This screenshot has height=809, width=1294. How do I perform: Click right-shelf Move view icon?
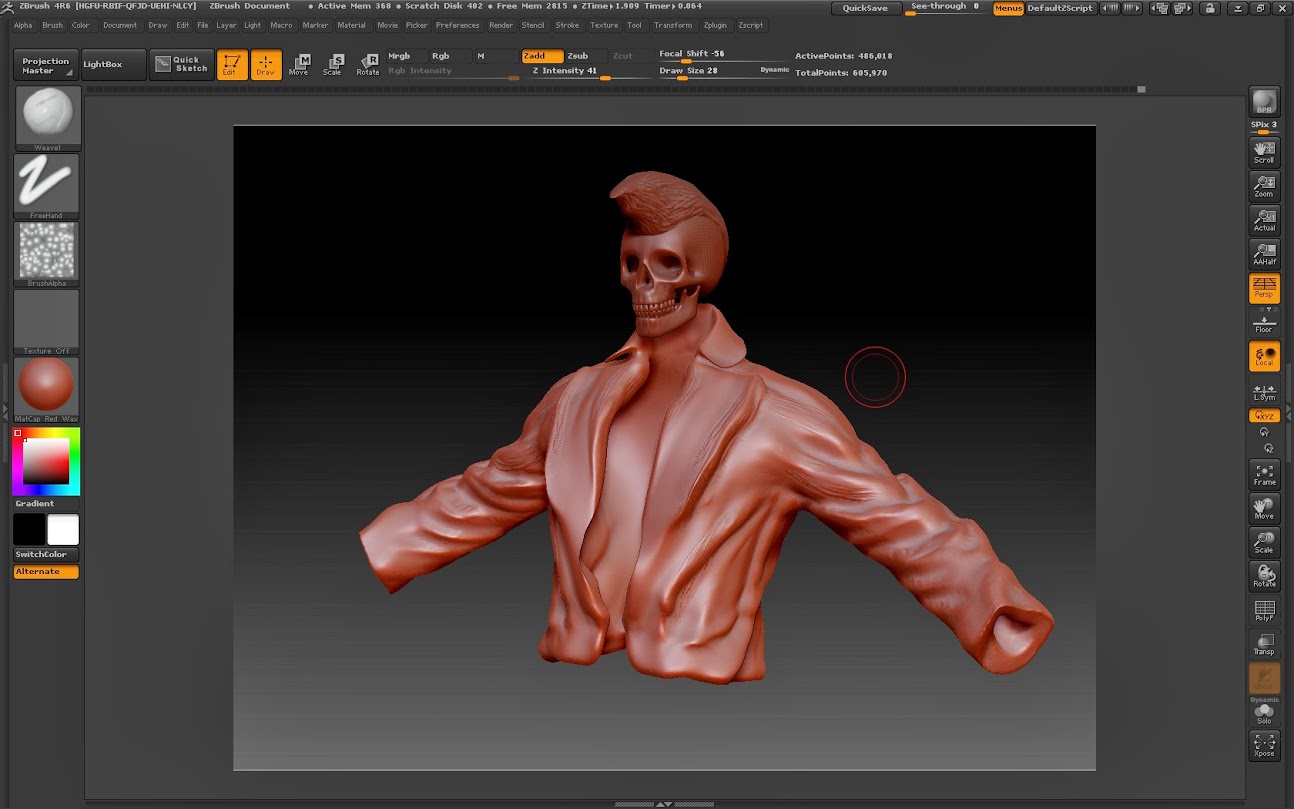(x=1264, y=509)
